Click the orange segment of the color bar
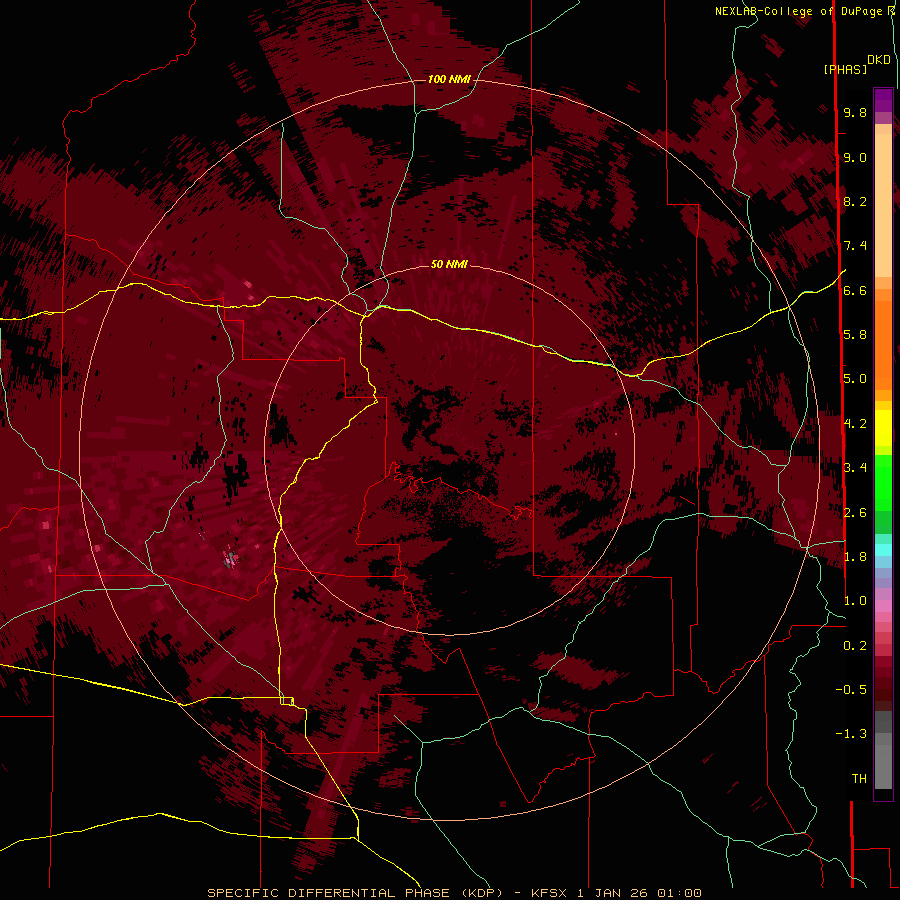This screenshot has width=900, height=900. 883,346
